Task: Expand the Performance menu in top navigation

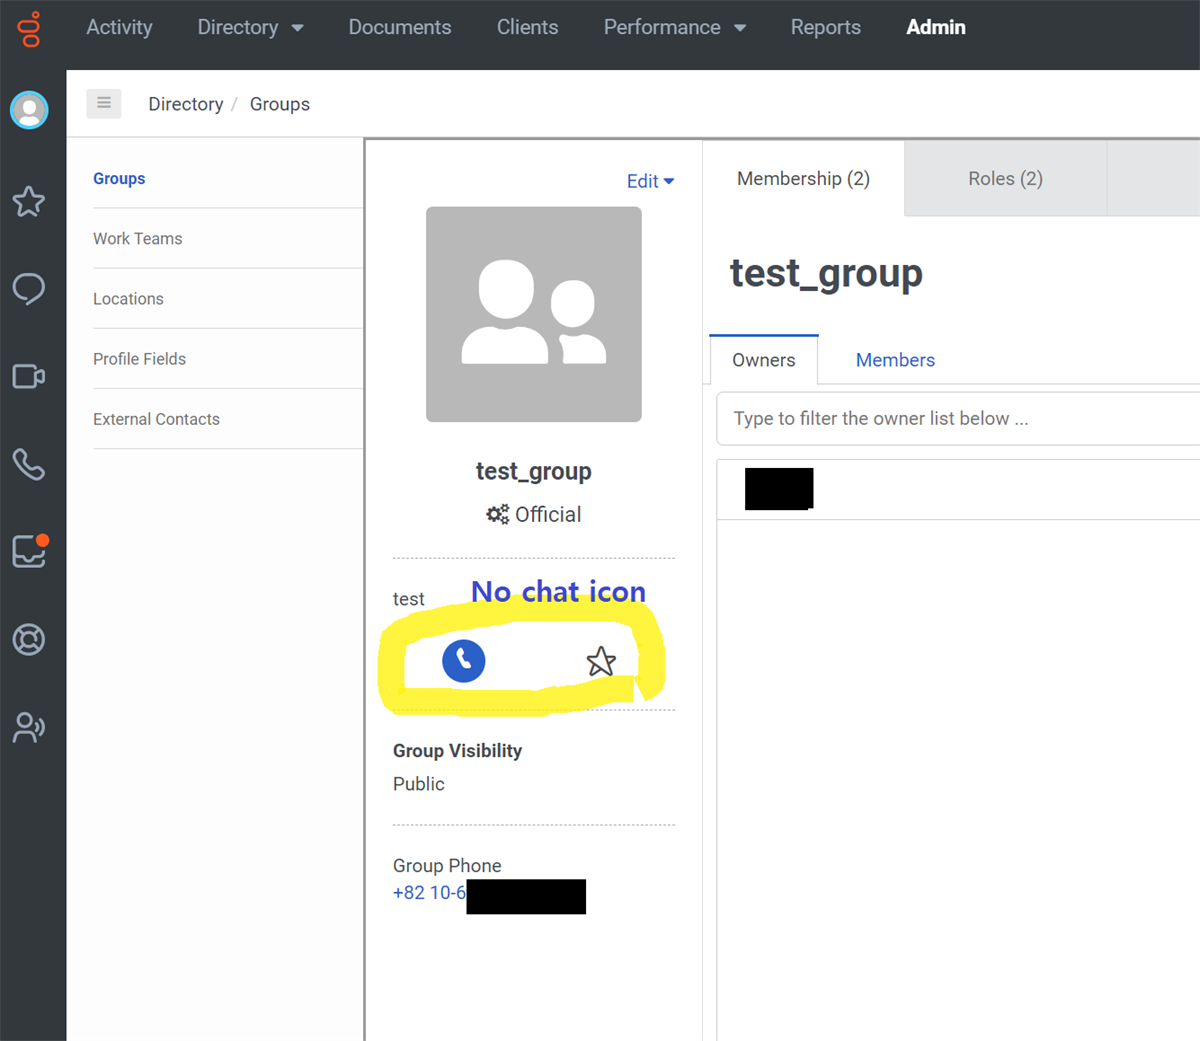Action: 675,27
